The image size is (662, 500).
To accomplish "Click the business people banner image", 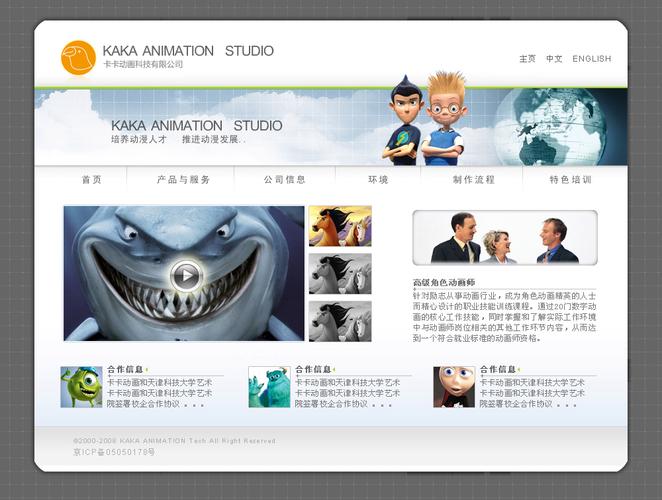I will pos(505,237).
